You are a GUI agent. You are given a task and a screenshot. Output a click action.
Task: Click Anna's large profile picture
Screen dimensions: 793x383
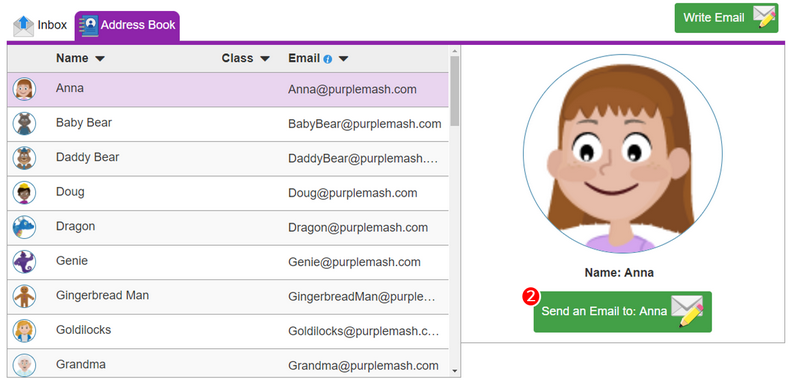(x=623, y=154)
